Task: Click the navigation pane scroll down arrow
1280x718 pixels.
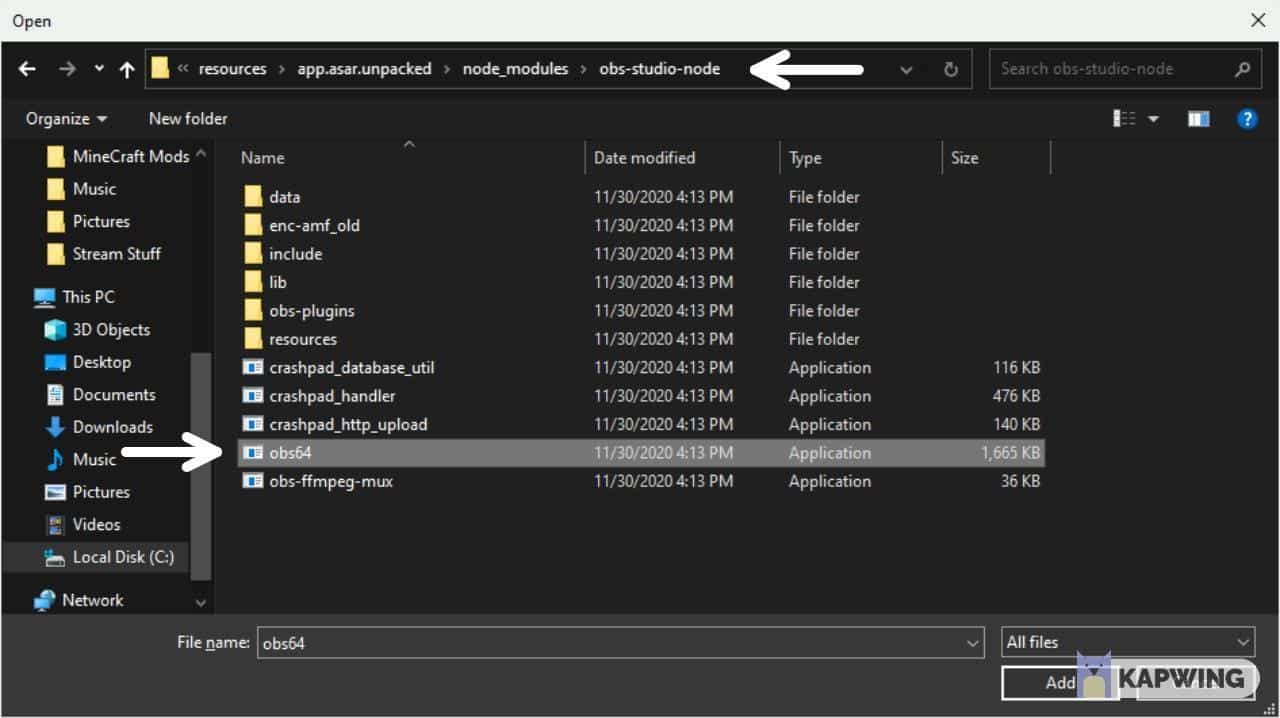Action: pyautogui.click(x=201, y=604)
